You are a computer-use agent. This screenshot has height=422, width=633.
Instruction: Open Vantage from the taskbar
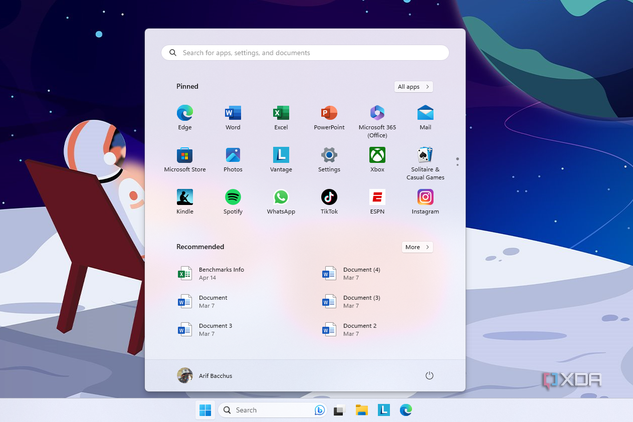[384, 410]
